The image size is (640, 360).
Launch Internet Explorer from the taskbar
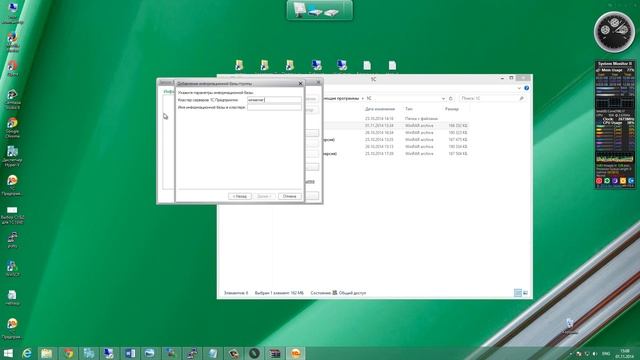point(27,353)
